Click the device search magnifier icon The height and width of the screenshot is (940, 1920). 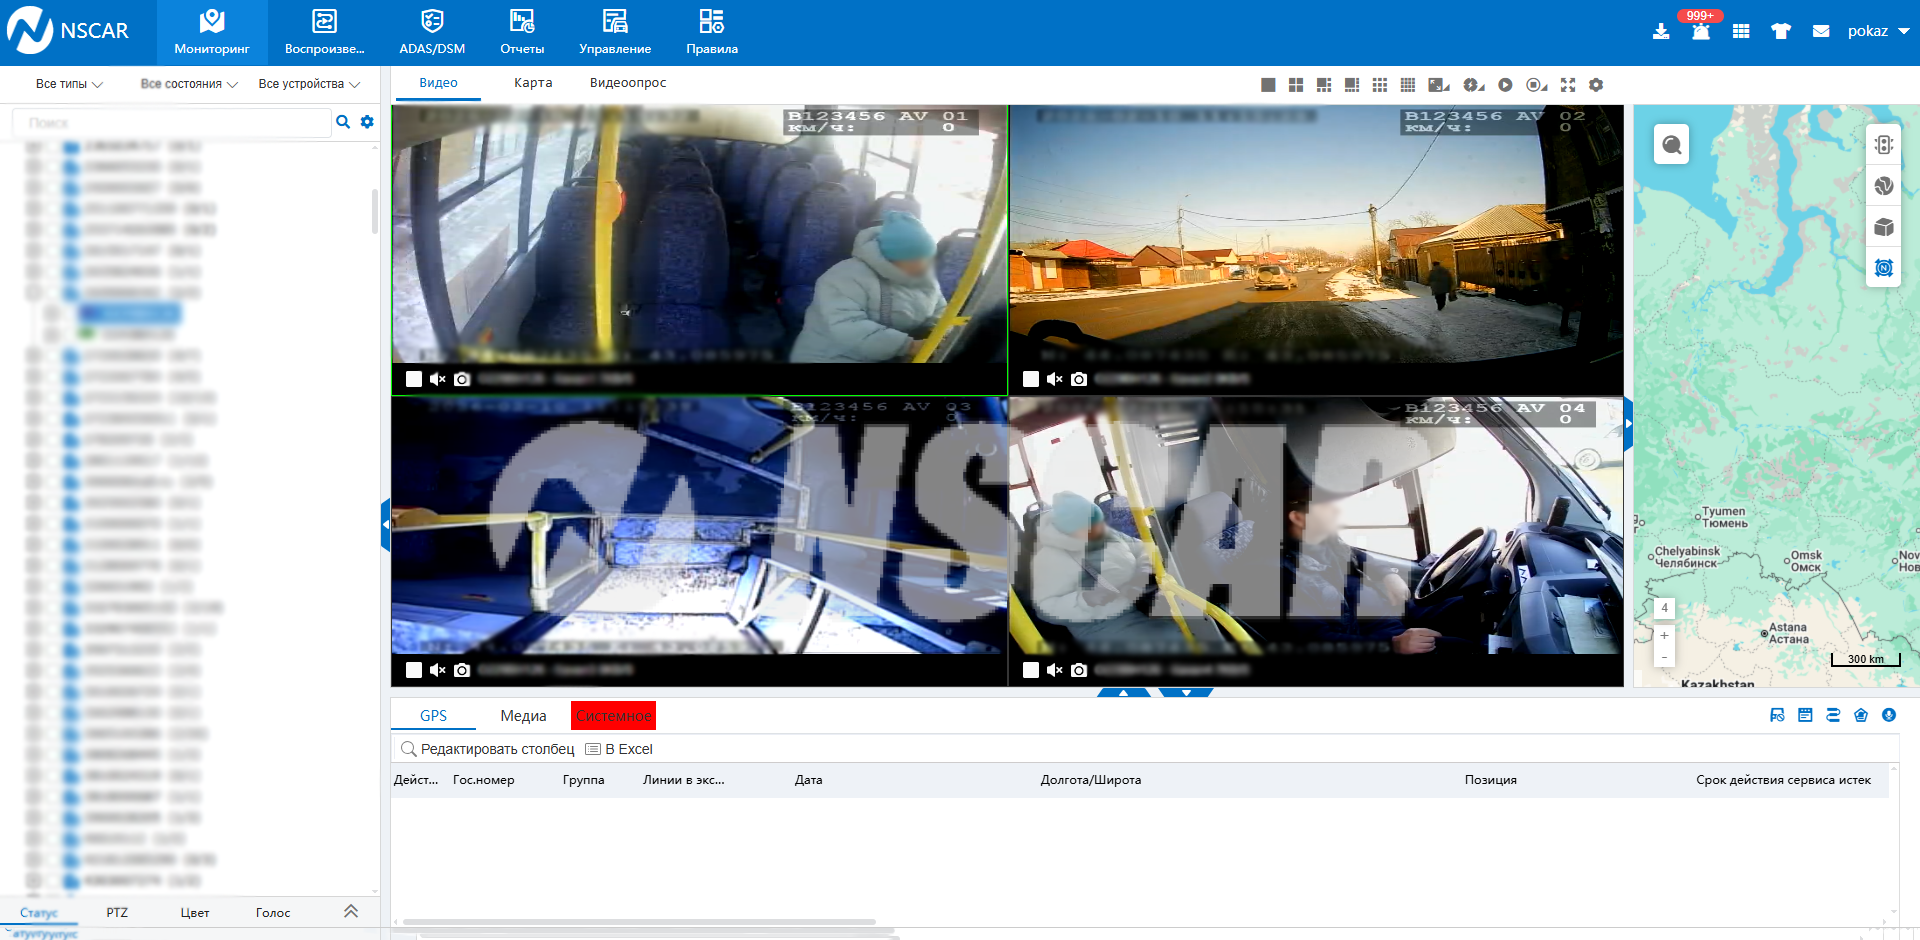pos(343,122)
